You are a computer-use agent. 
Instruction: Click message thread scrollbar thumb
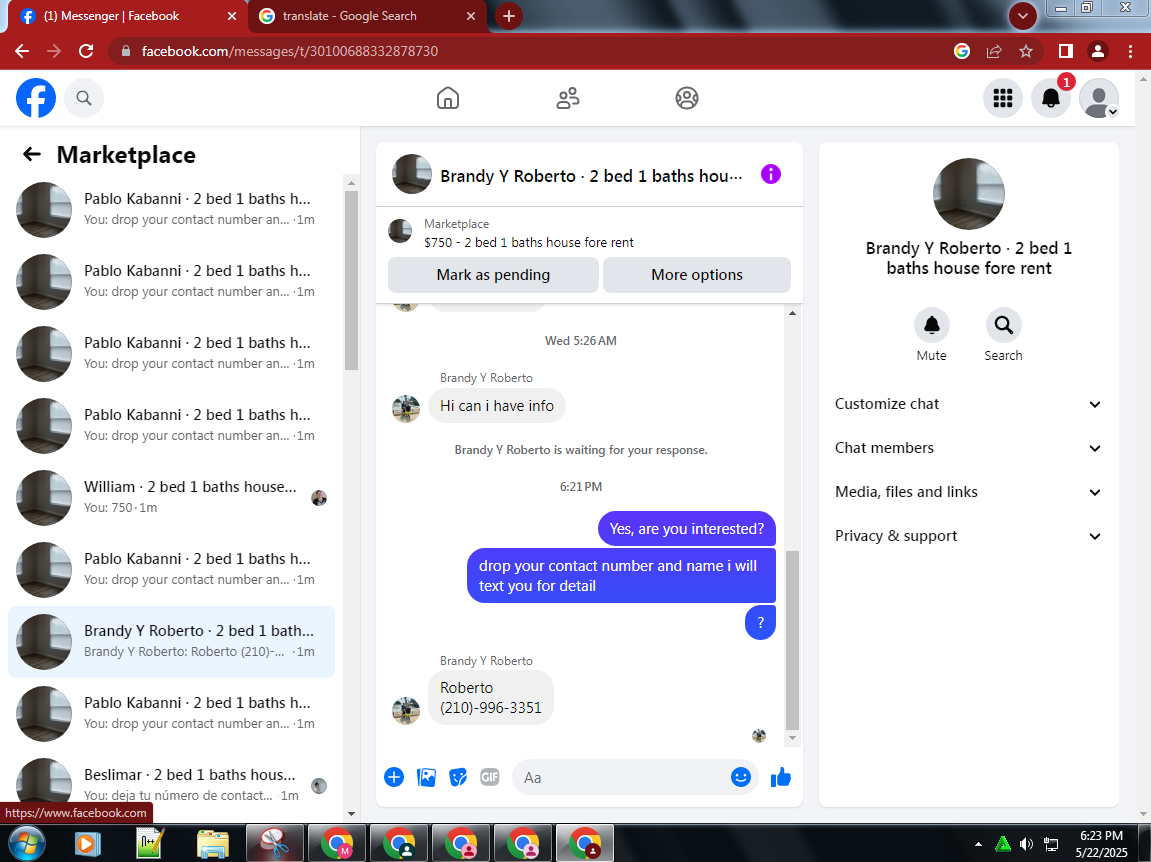792,639
